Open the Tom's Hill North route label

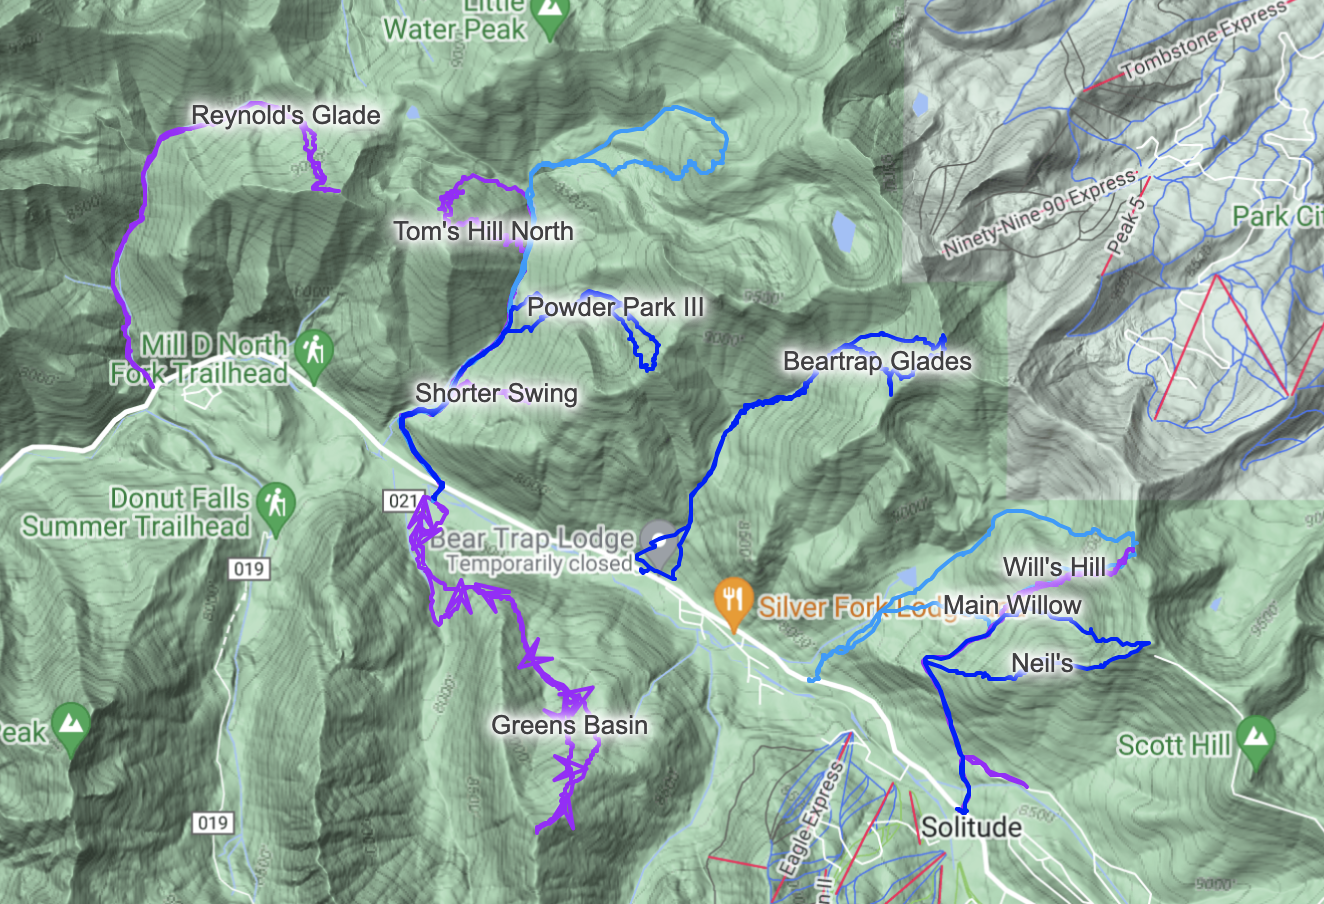tap(484, 231)
